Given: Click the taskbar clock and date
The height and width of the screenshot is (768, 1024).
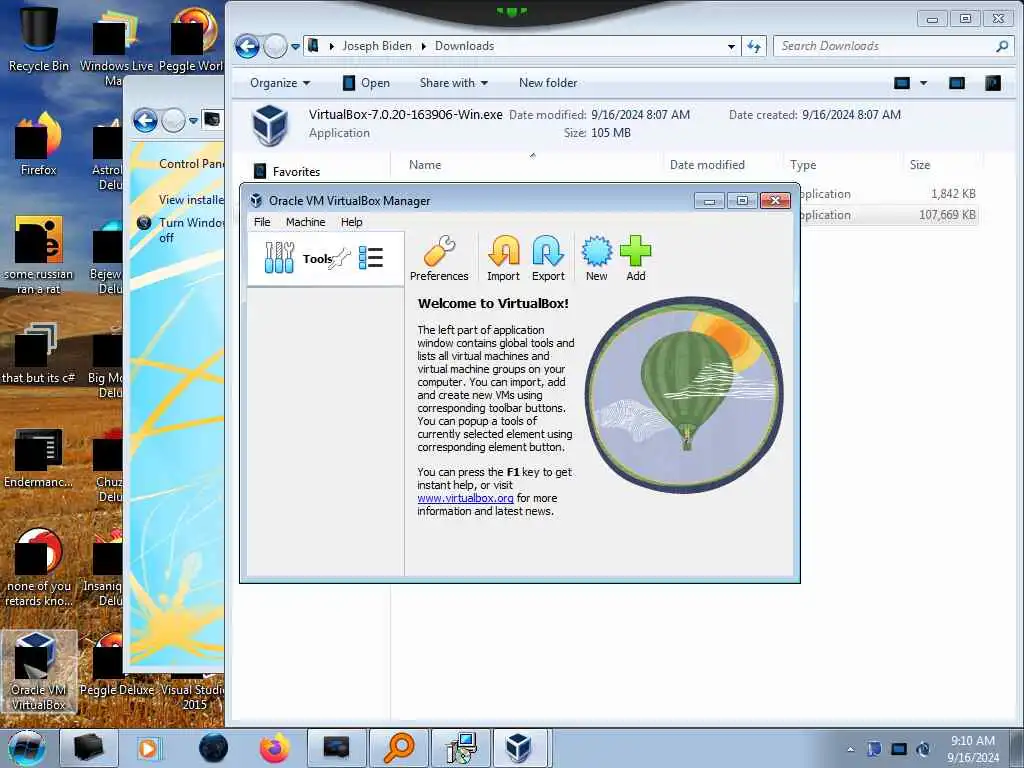Looking at the screenshot, I should 973,749.
